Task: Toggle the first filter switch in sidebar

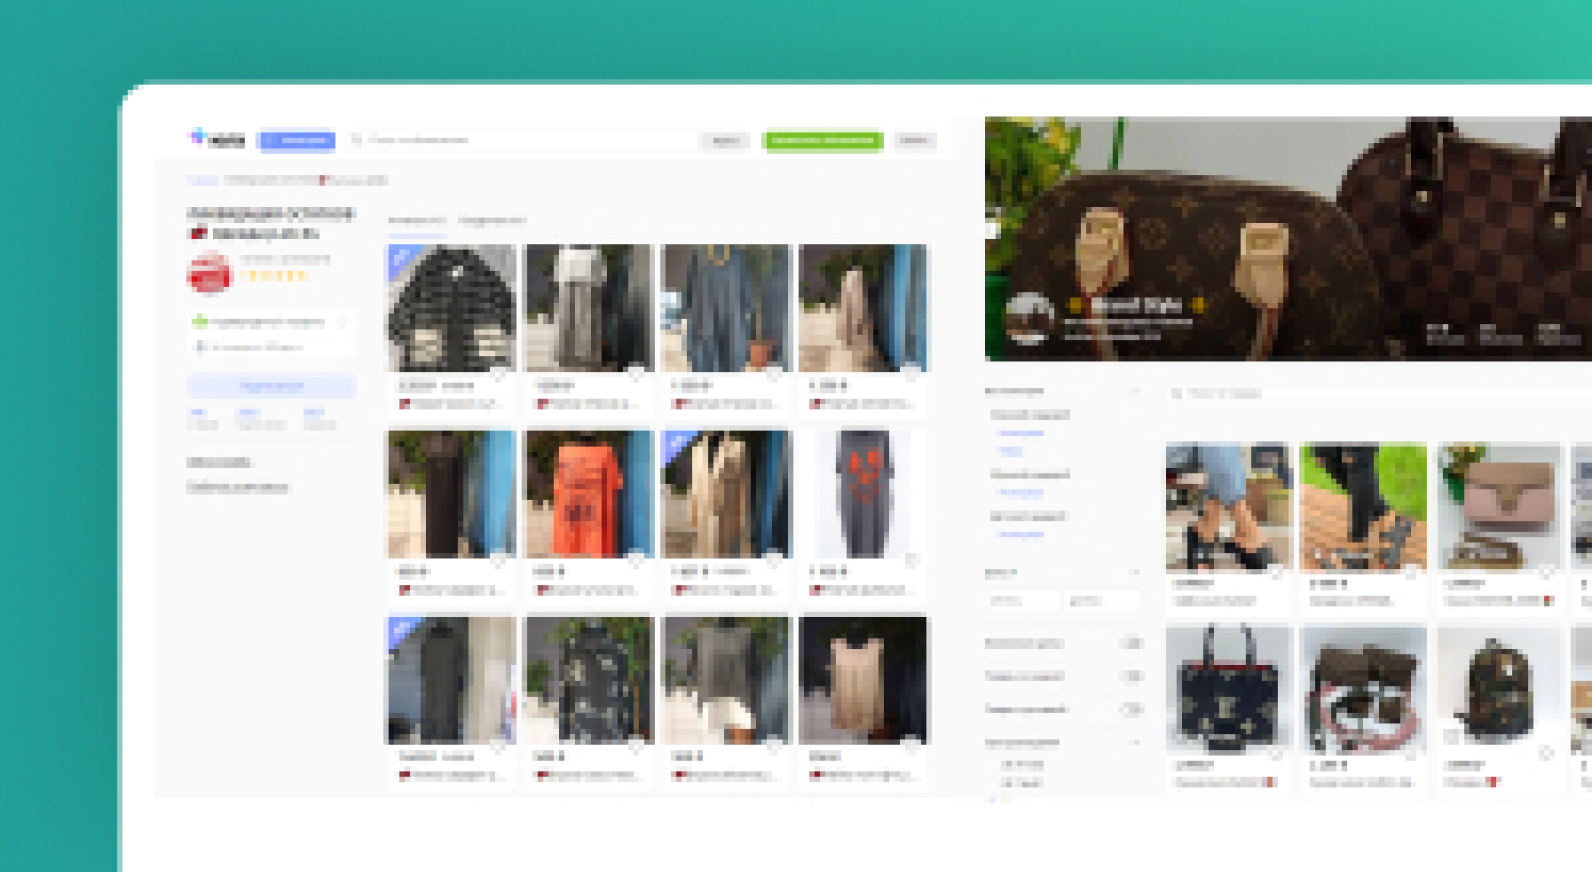Action: pos(1131,643)
